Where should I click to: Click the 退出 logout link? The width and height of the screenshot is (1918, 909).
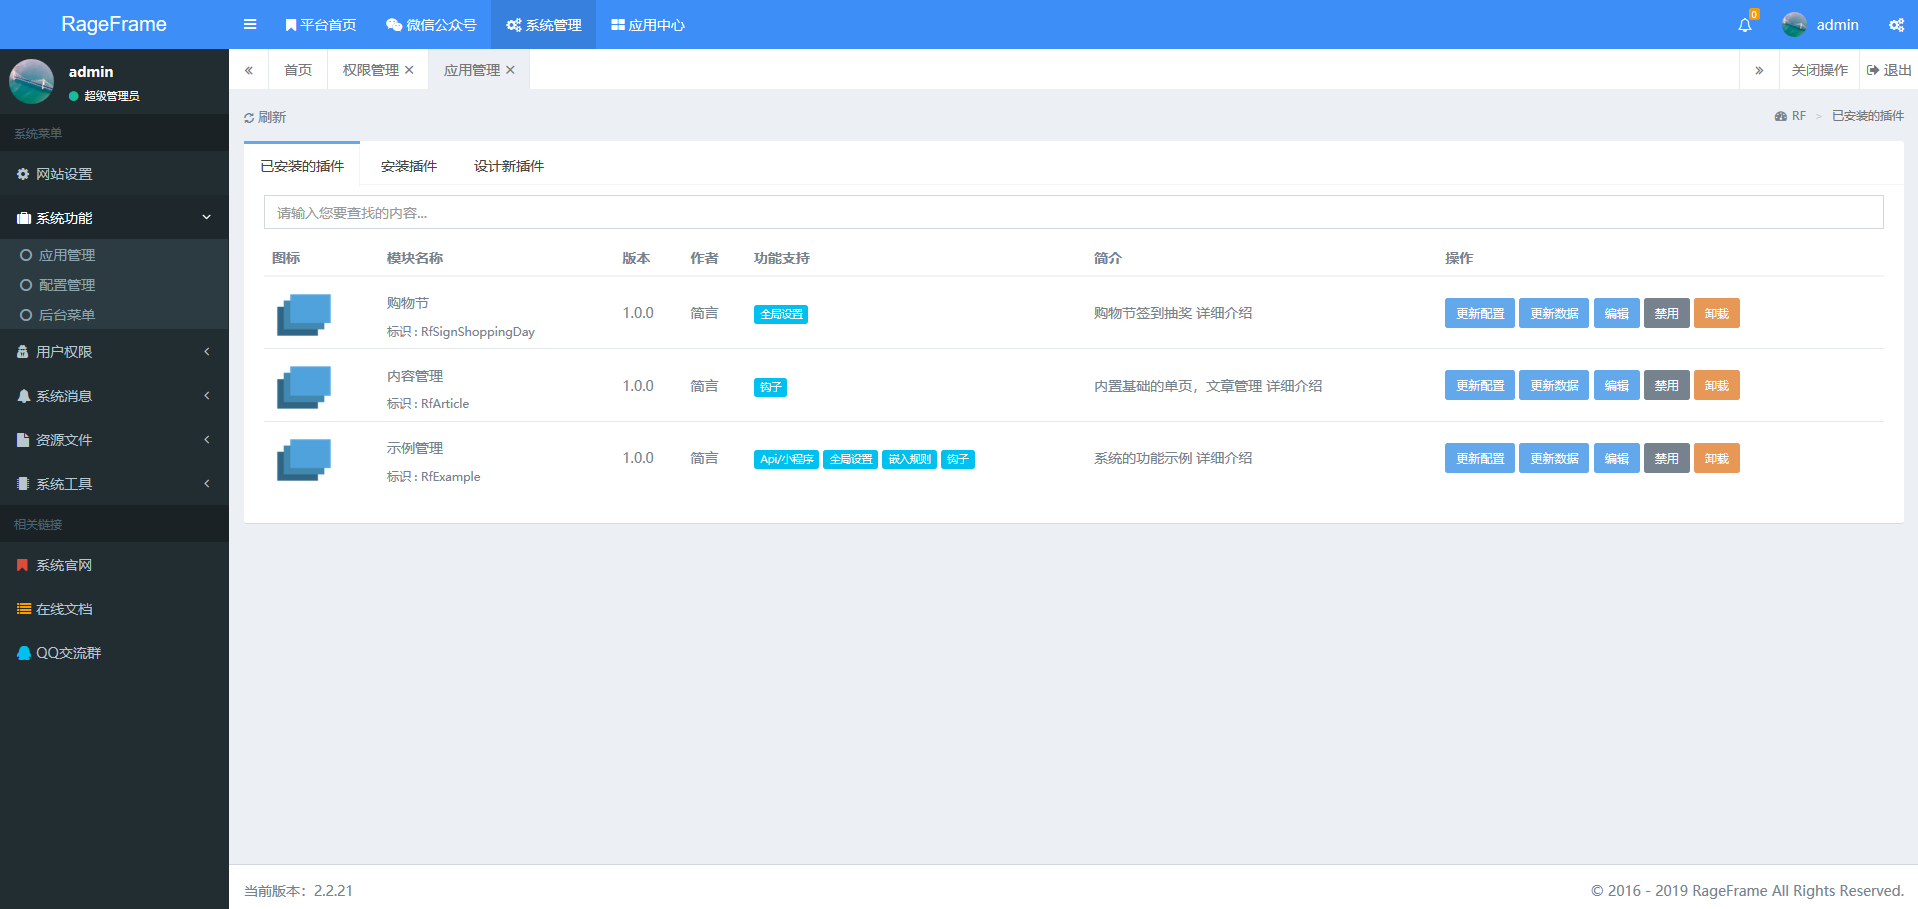click(1889, 70)
